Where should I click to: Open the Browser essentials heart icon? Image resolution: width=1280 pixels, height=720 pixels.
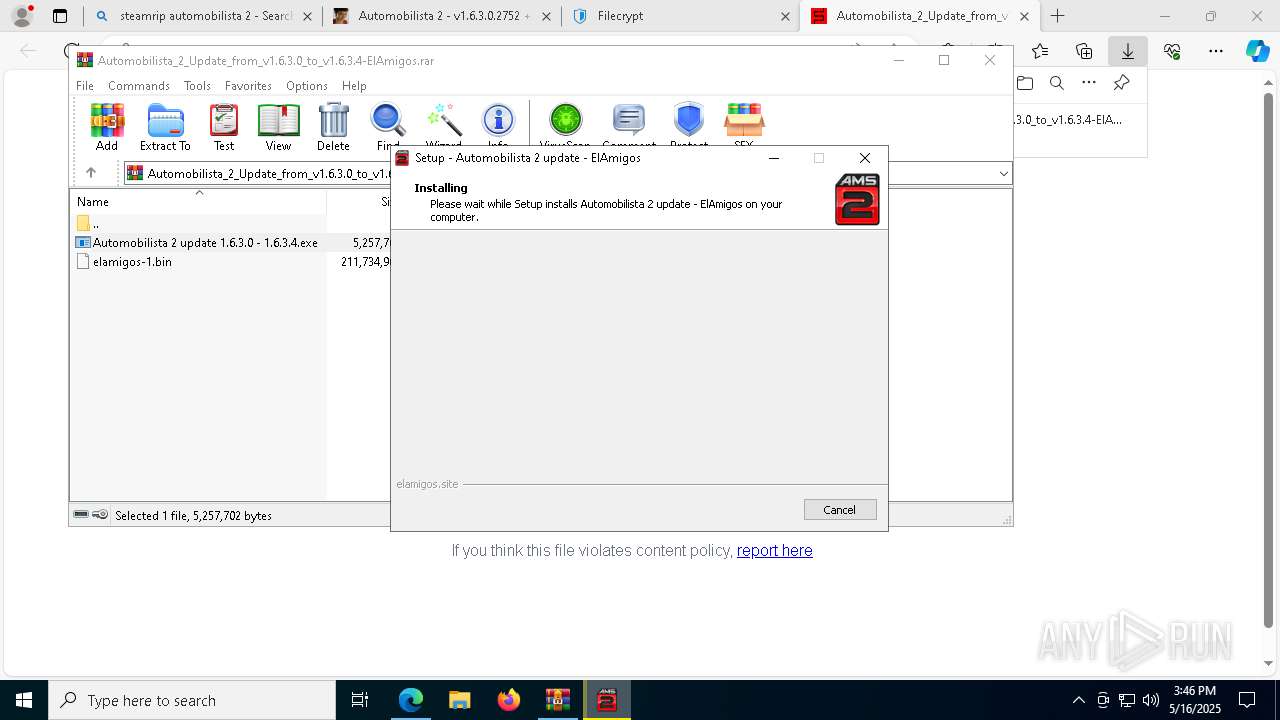click(1172, 51)
